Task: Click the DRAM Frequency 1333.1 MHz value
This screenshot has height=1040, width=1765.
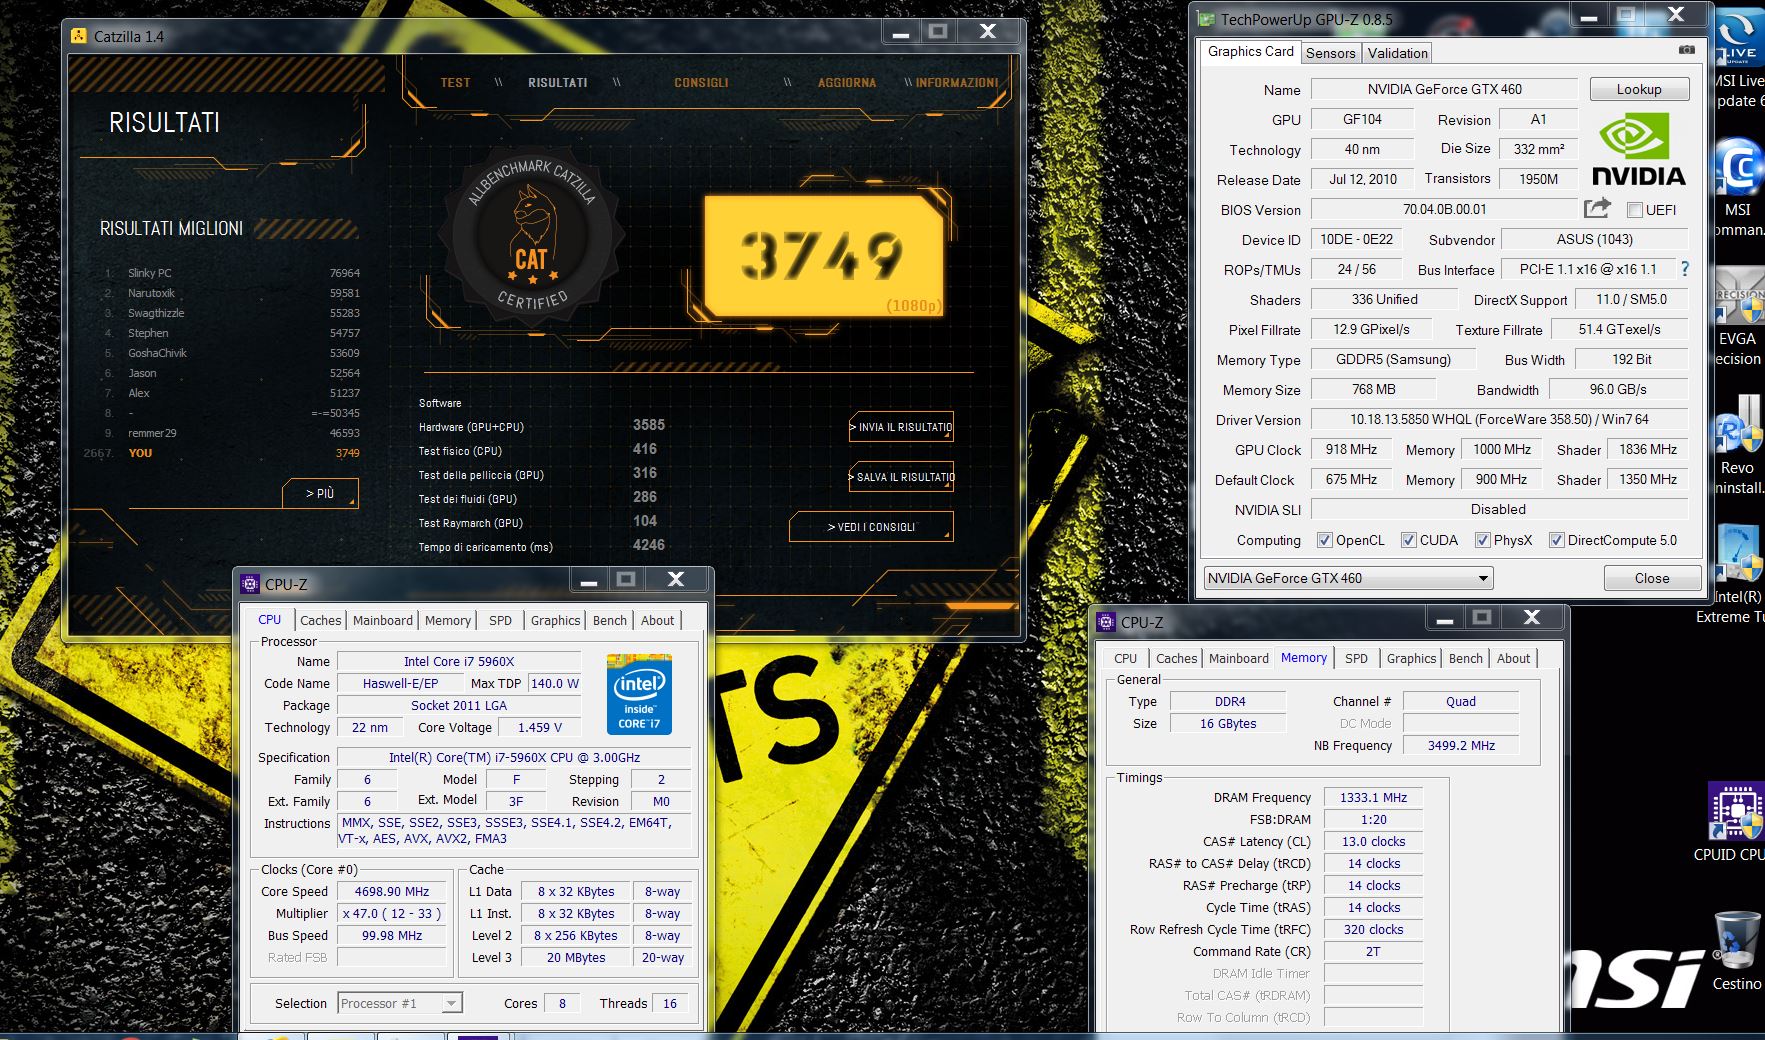Action: point(1373,798)
